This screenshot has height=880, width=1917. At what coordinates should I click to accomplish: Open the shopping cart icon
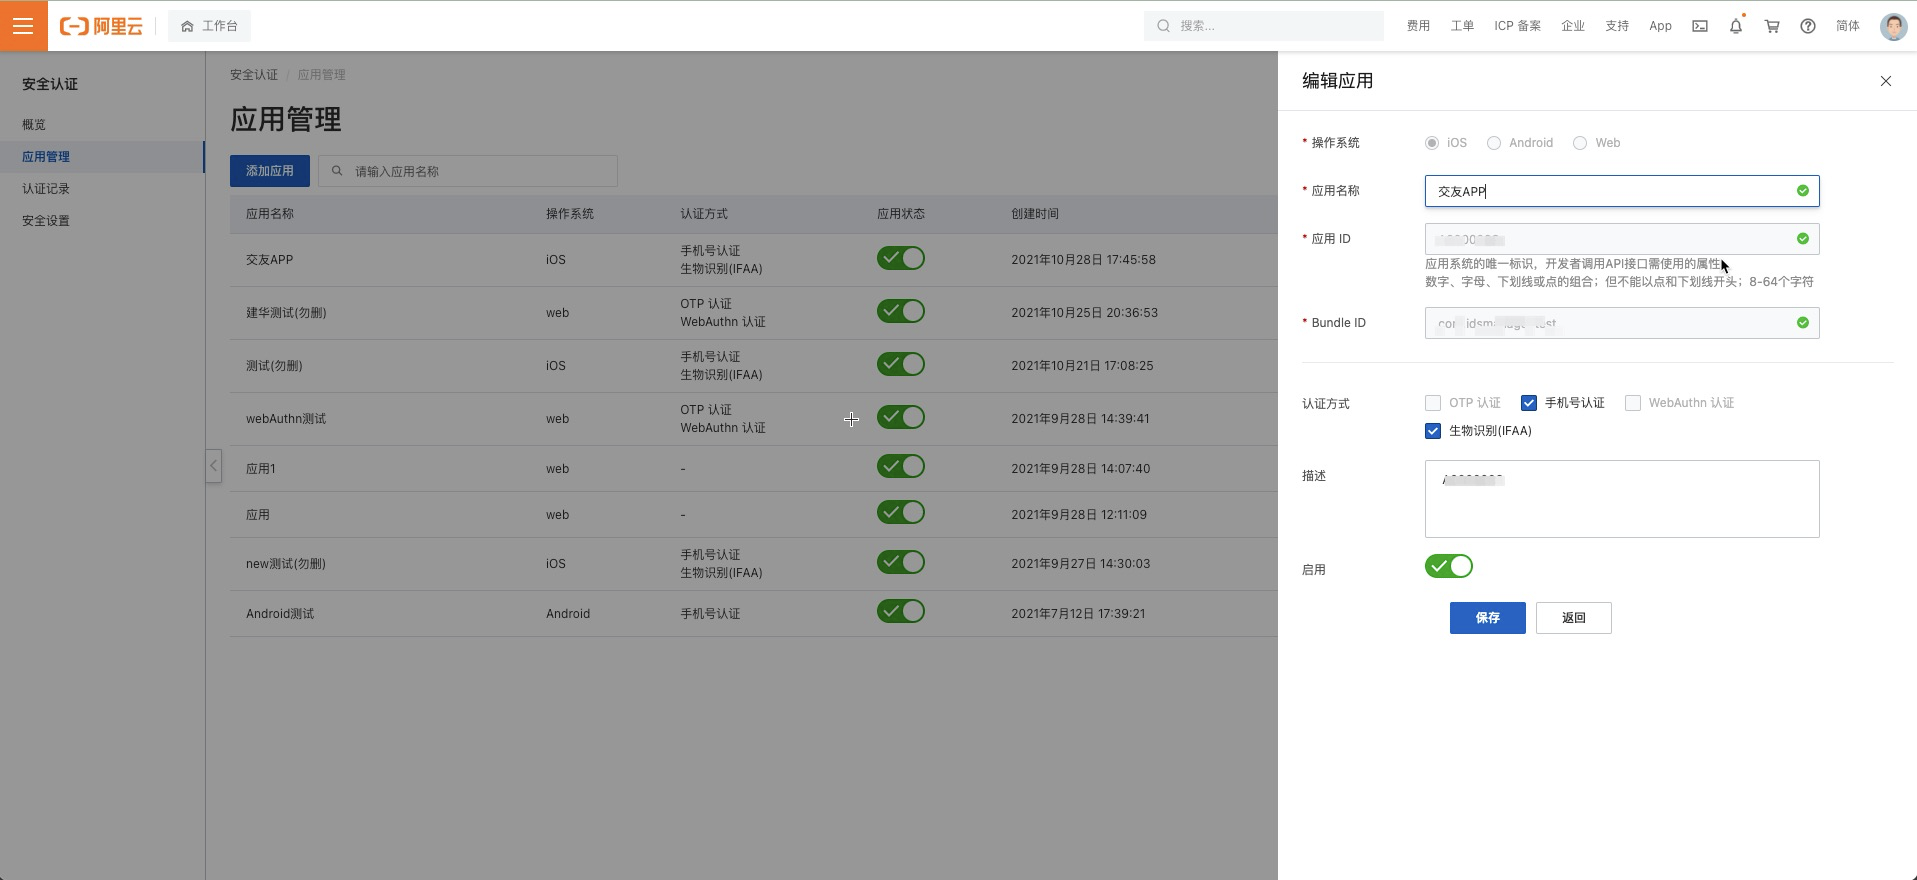(1772, 26)
